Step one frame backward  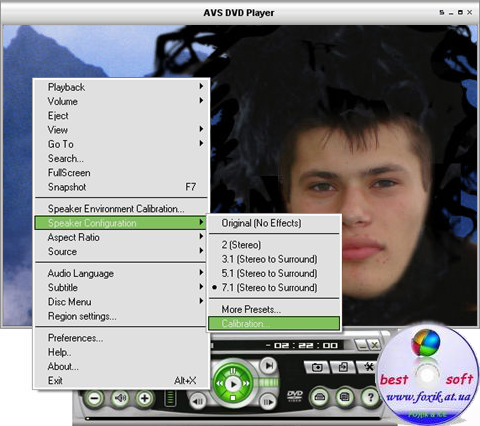point(198,401)
